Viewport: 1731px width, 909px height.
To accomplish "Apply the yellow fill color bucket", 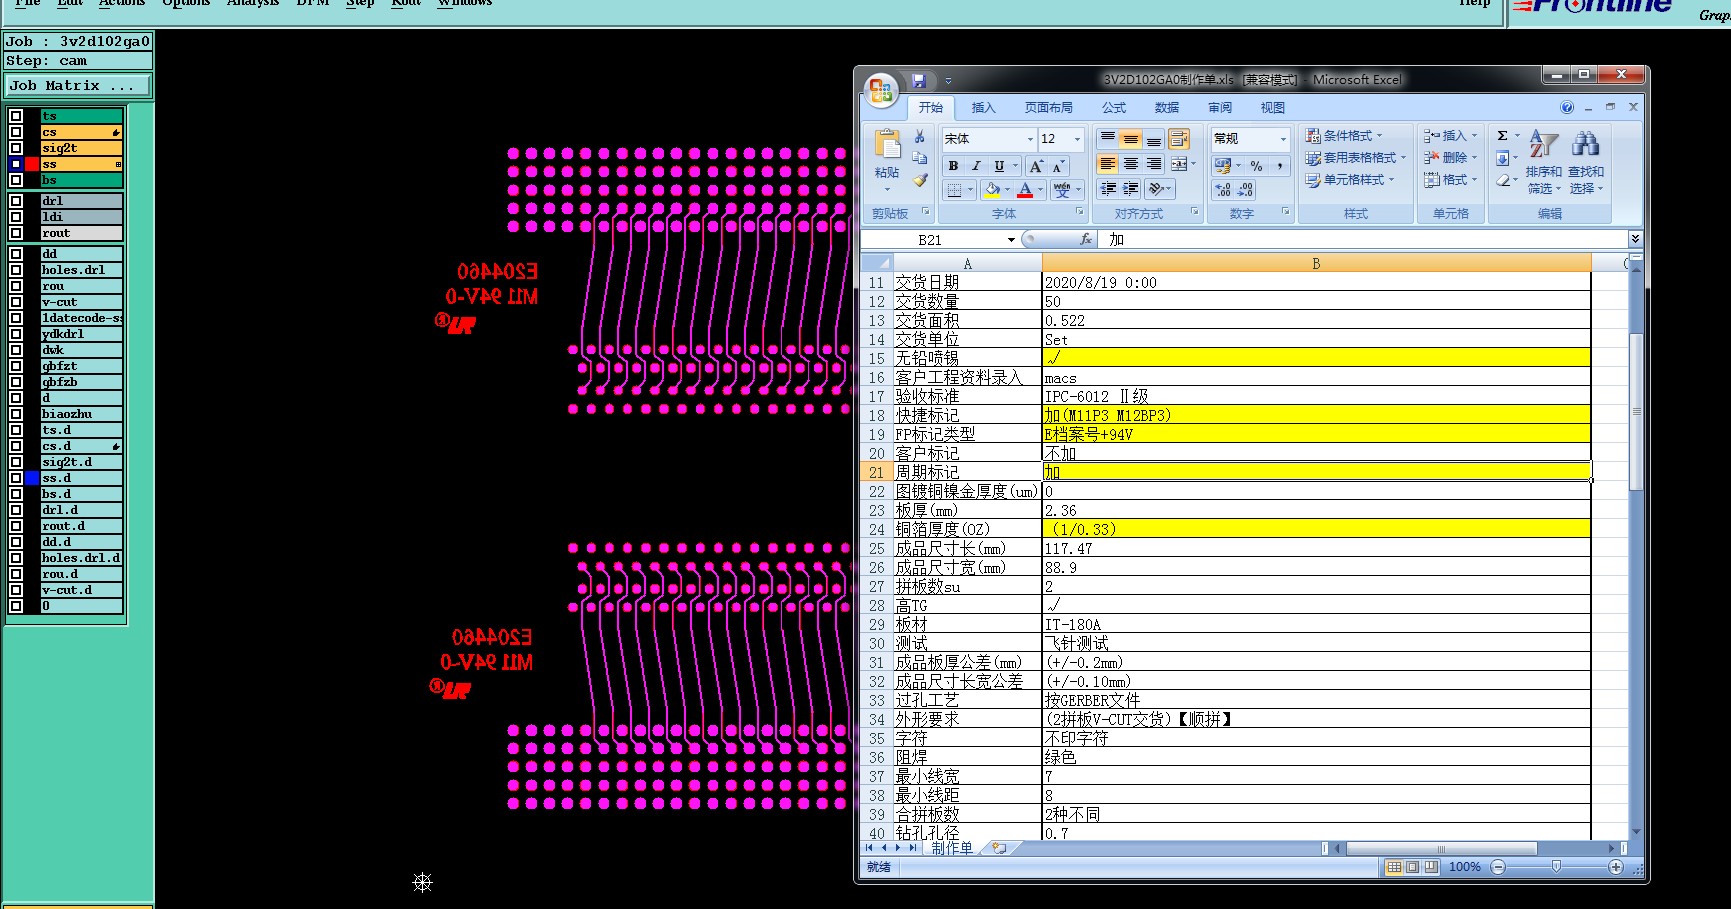I will tap(991, 189).
